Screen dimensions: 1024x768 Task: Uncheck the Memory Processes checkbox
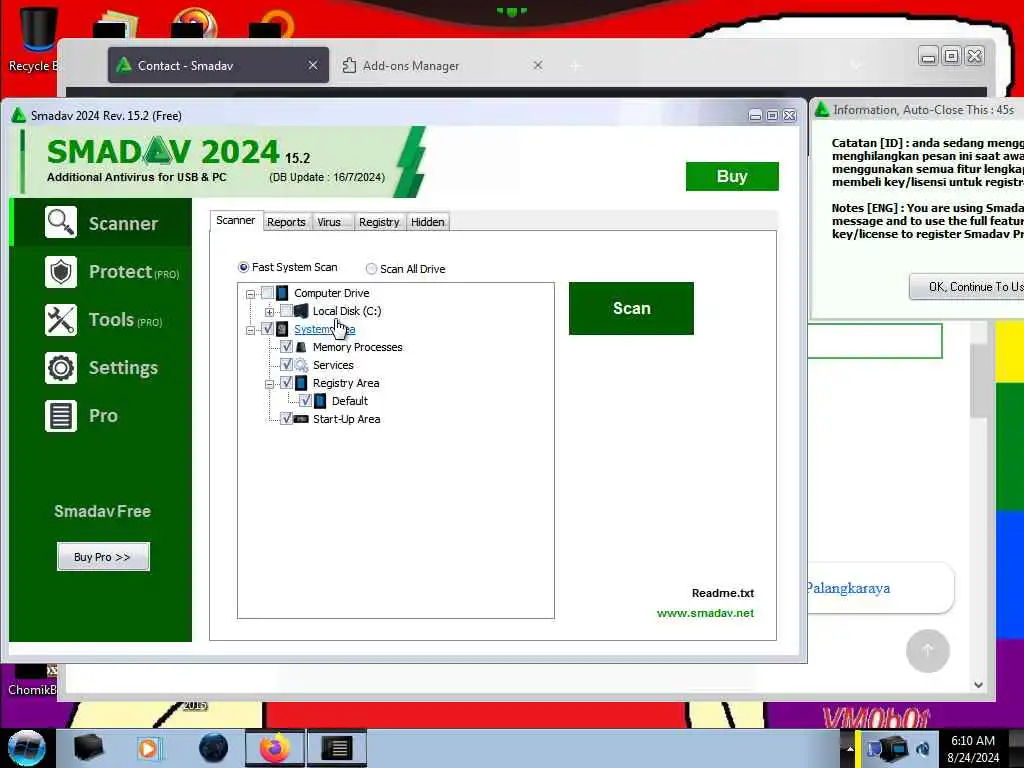(286, 347)
